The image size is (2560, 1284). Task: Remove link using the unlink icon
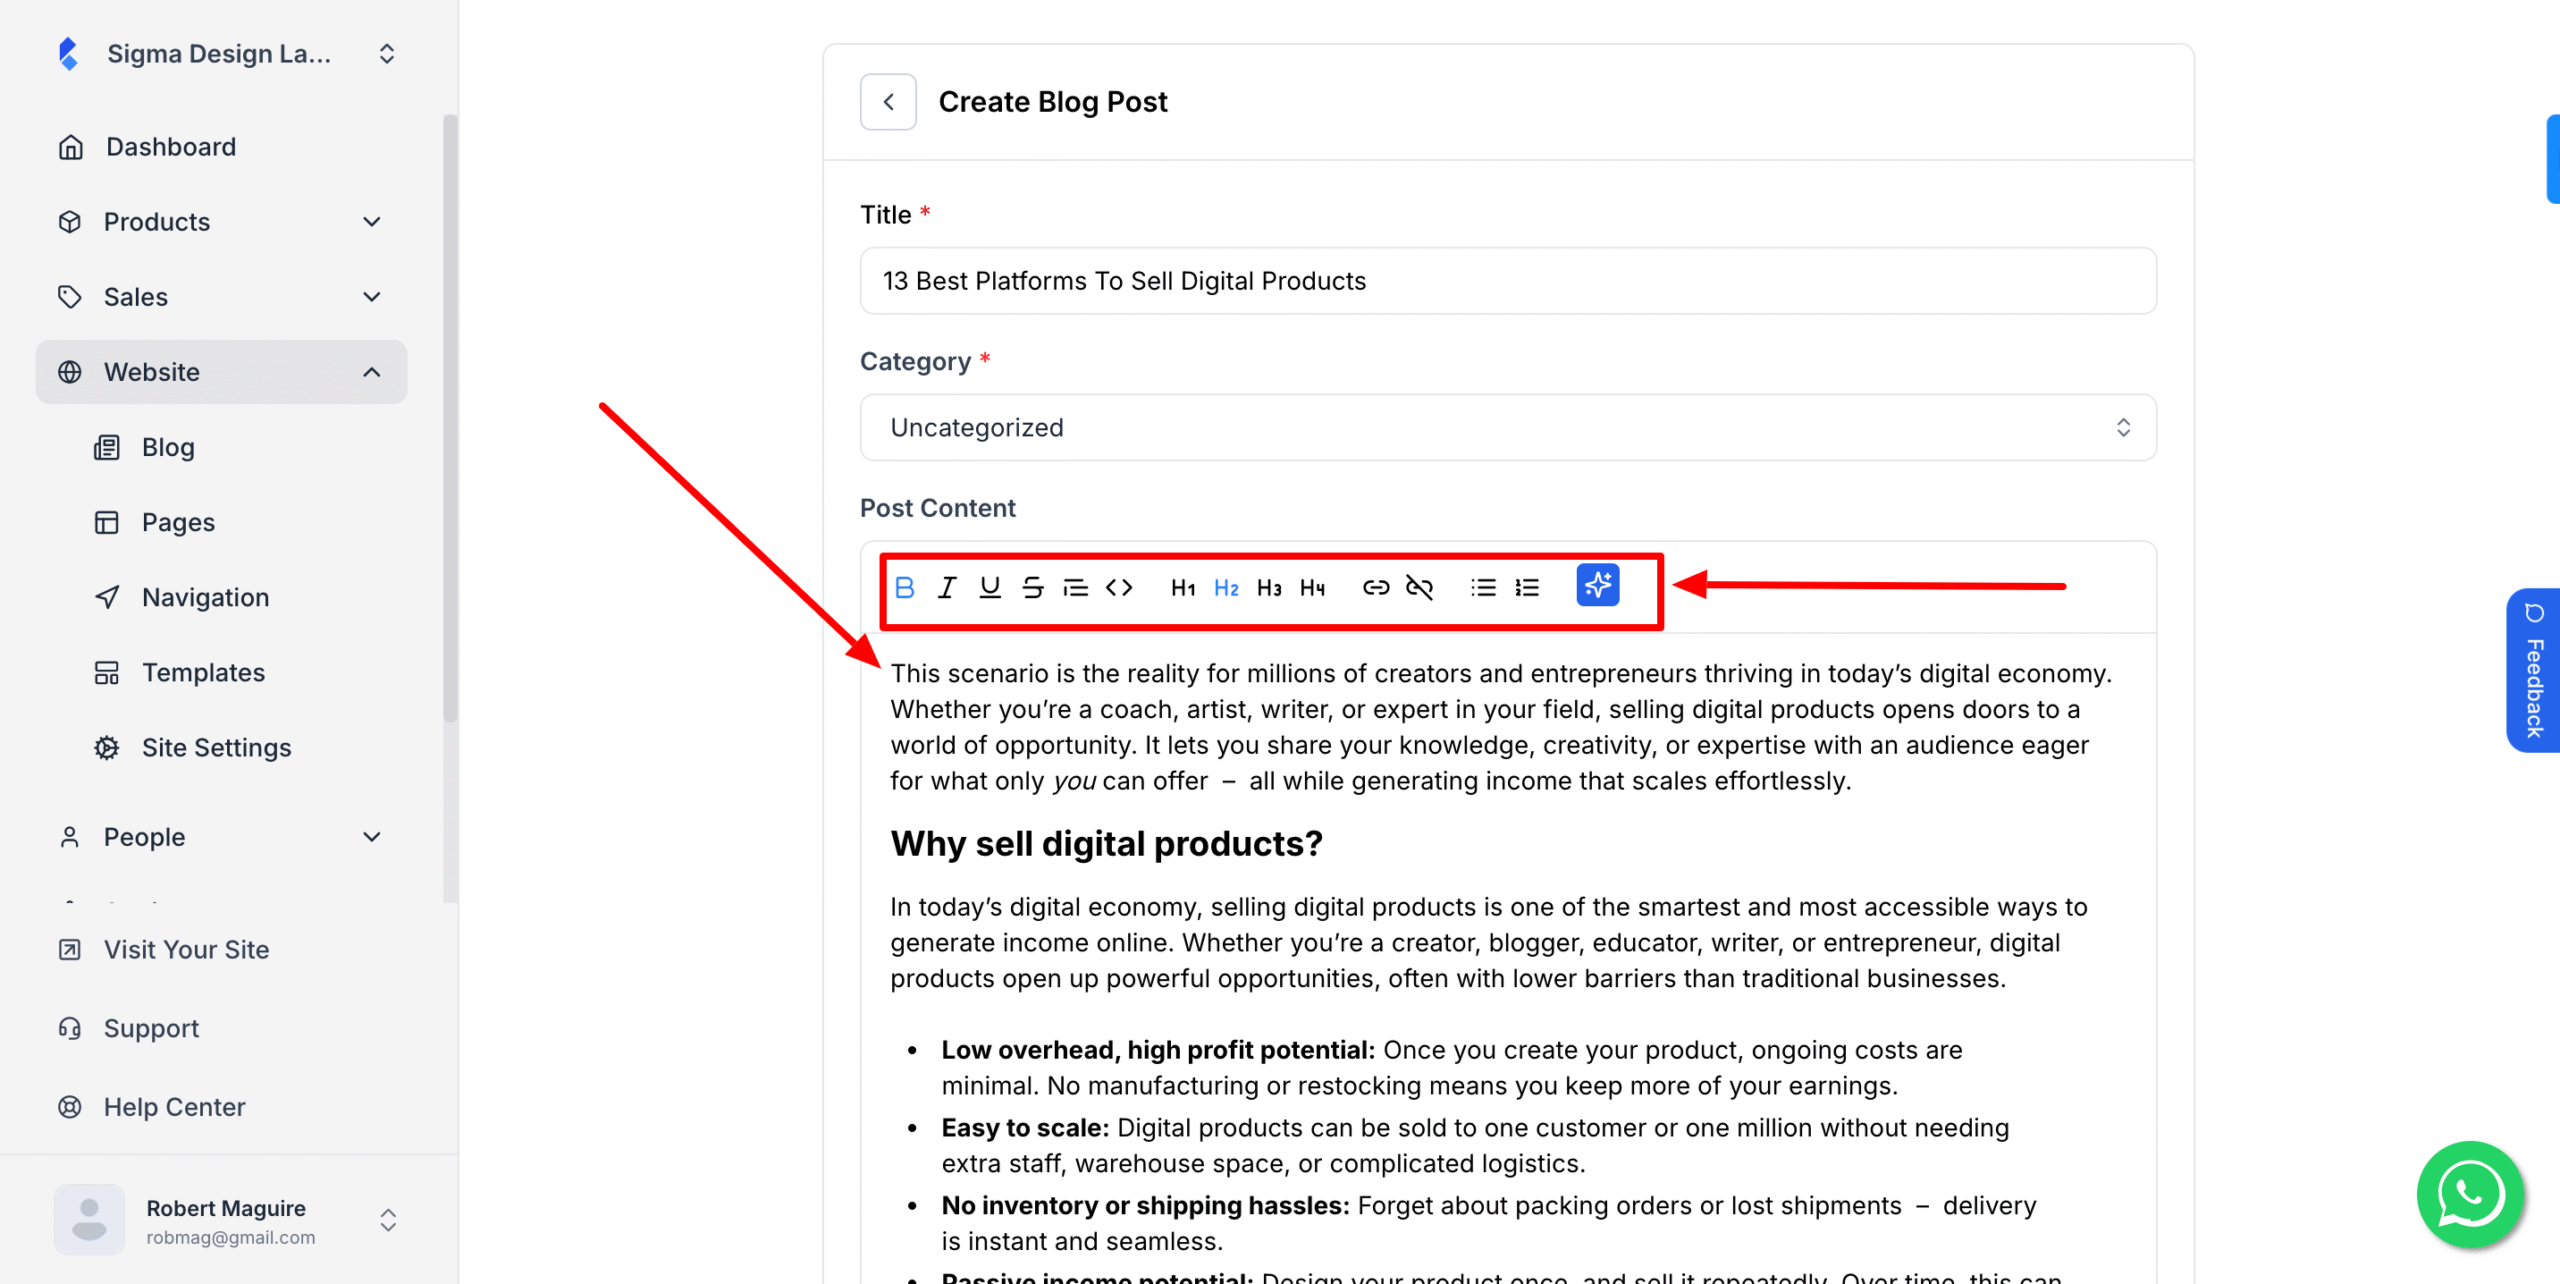1419,587
